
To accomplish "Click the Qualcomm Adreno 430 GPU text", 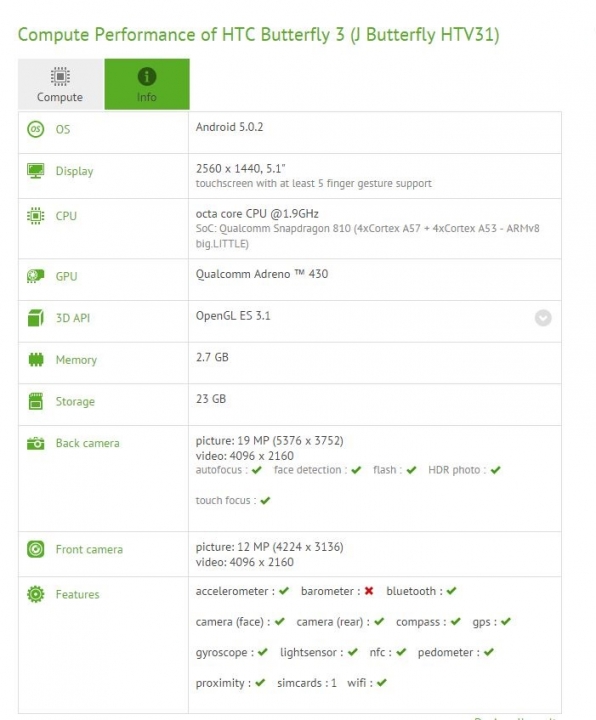I will click(x=262, y=274).
